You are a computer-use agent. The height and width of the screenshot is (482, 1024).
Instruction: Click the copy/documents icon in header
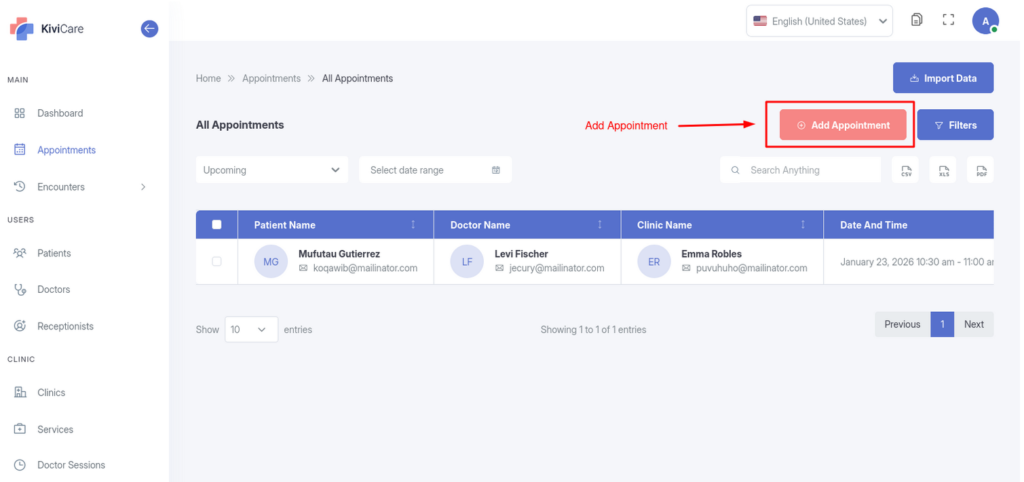[x=916, y=20]
